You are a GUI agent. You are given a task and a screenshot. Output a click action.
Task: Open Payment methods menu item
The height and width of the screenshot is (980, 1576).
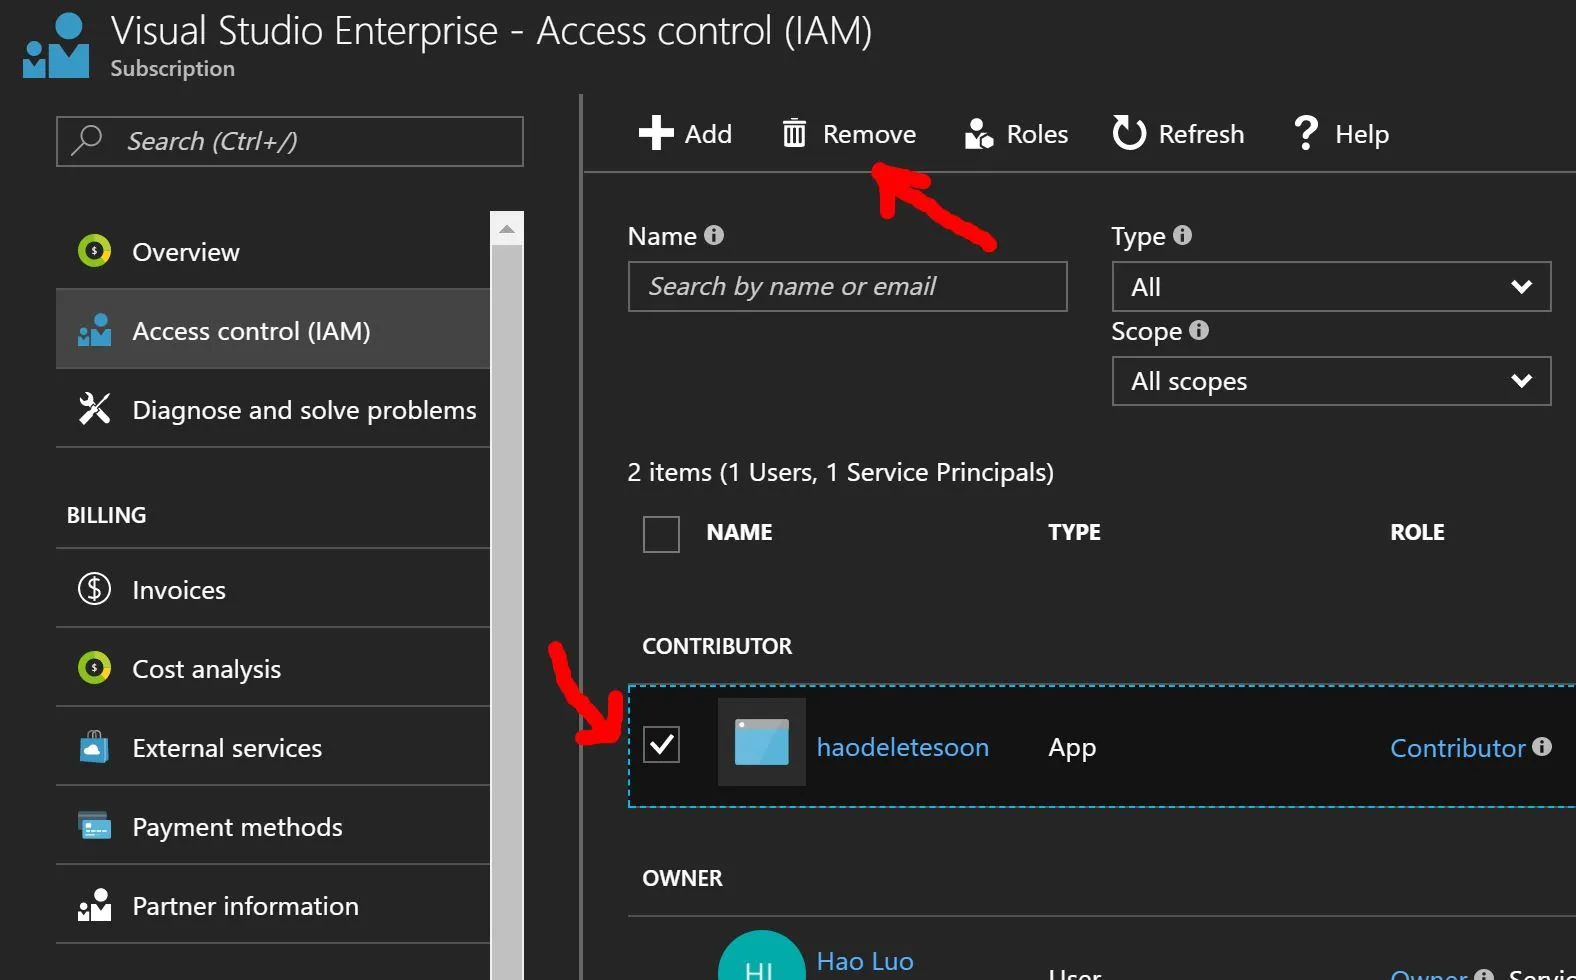[x=273, y=826]
